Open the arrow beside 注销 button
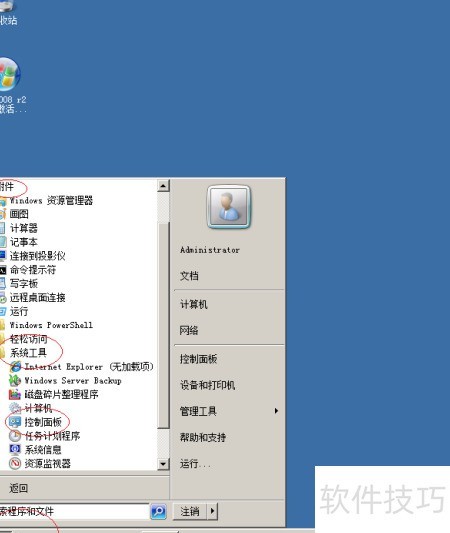Screen dimensions: 450x533 point(212,511)
